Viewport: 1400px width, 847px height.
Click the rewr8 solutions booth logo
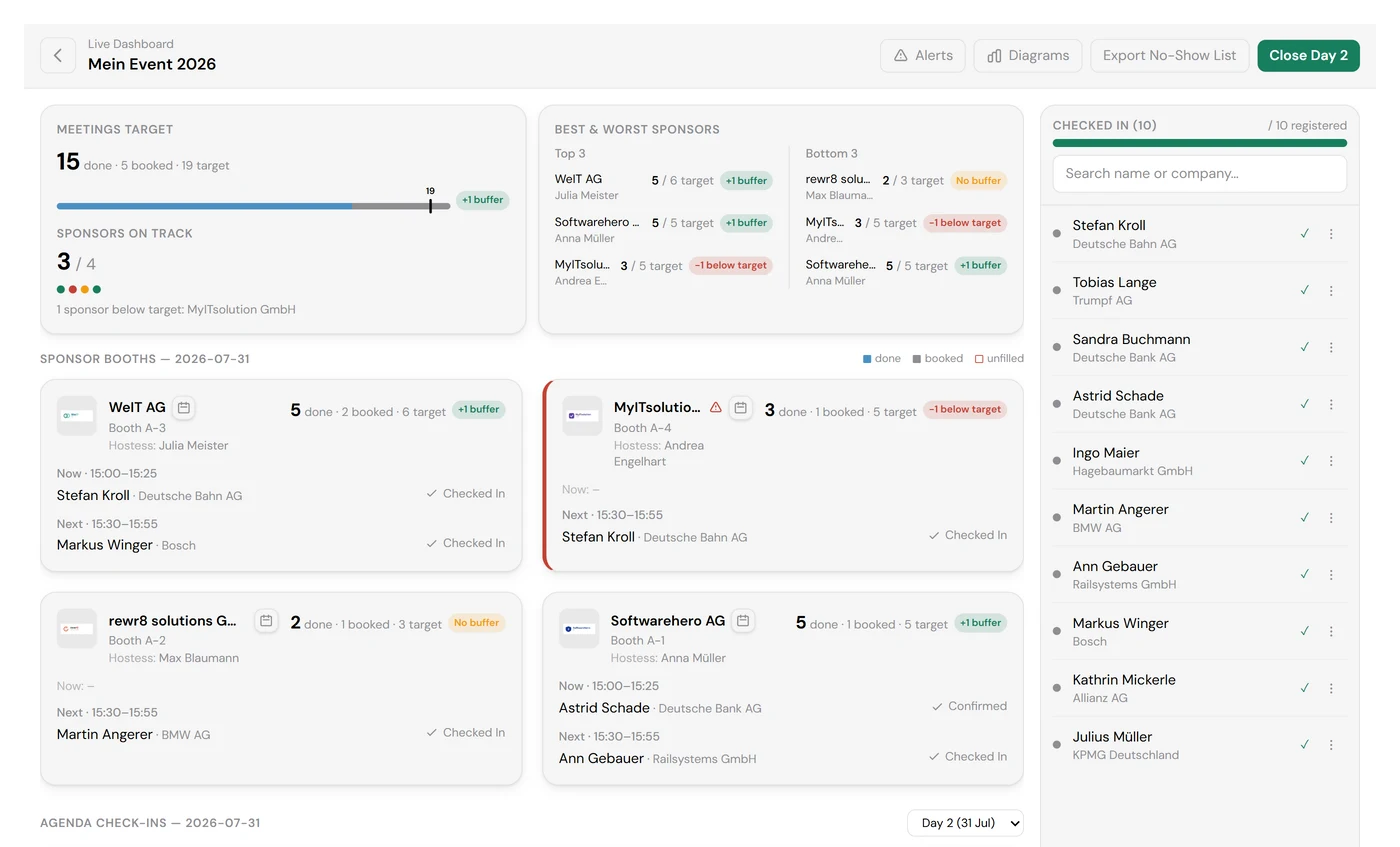[77, 629]
